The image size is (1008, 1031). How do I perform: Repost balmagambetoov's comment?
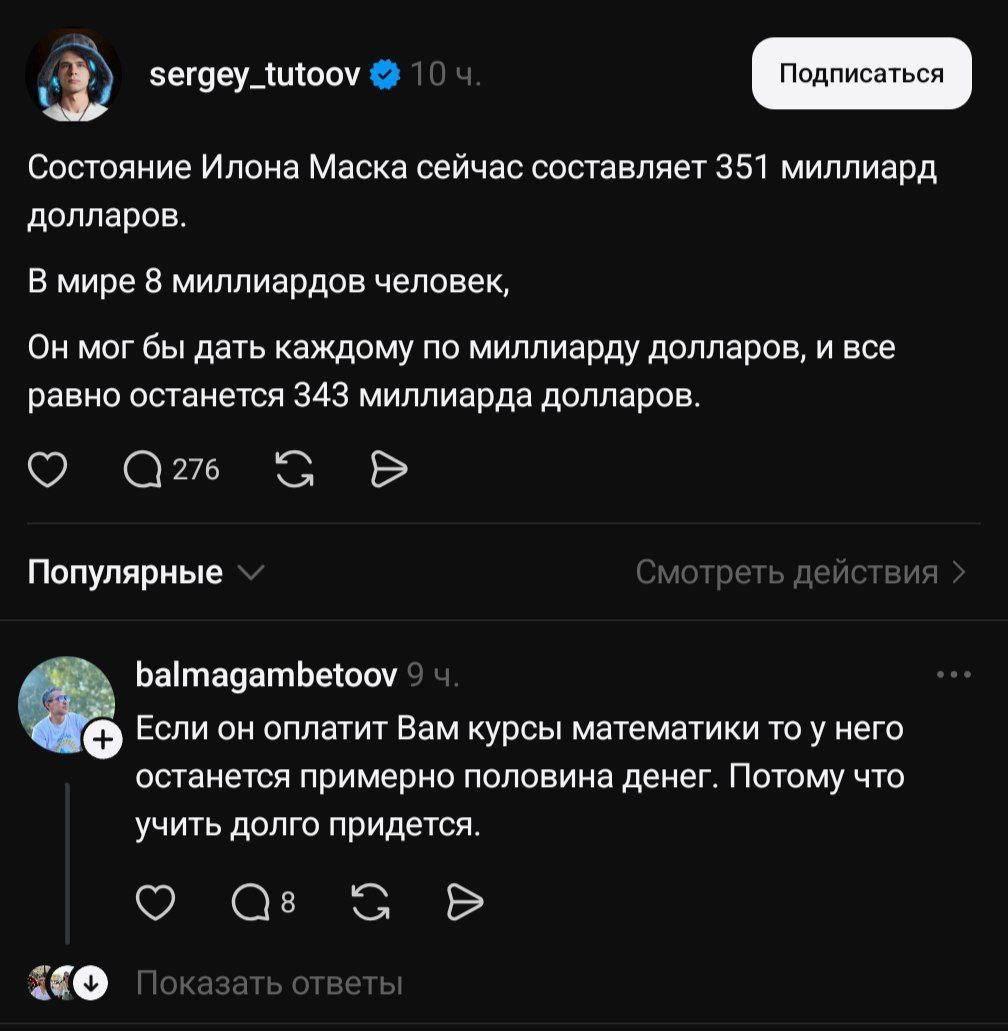click(x=372, y=903)
